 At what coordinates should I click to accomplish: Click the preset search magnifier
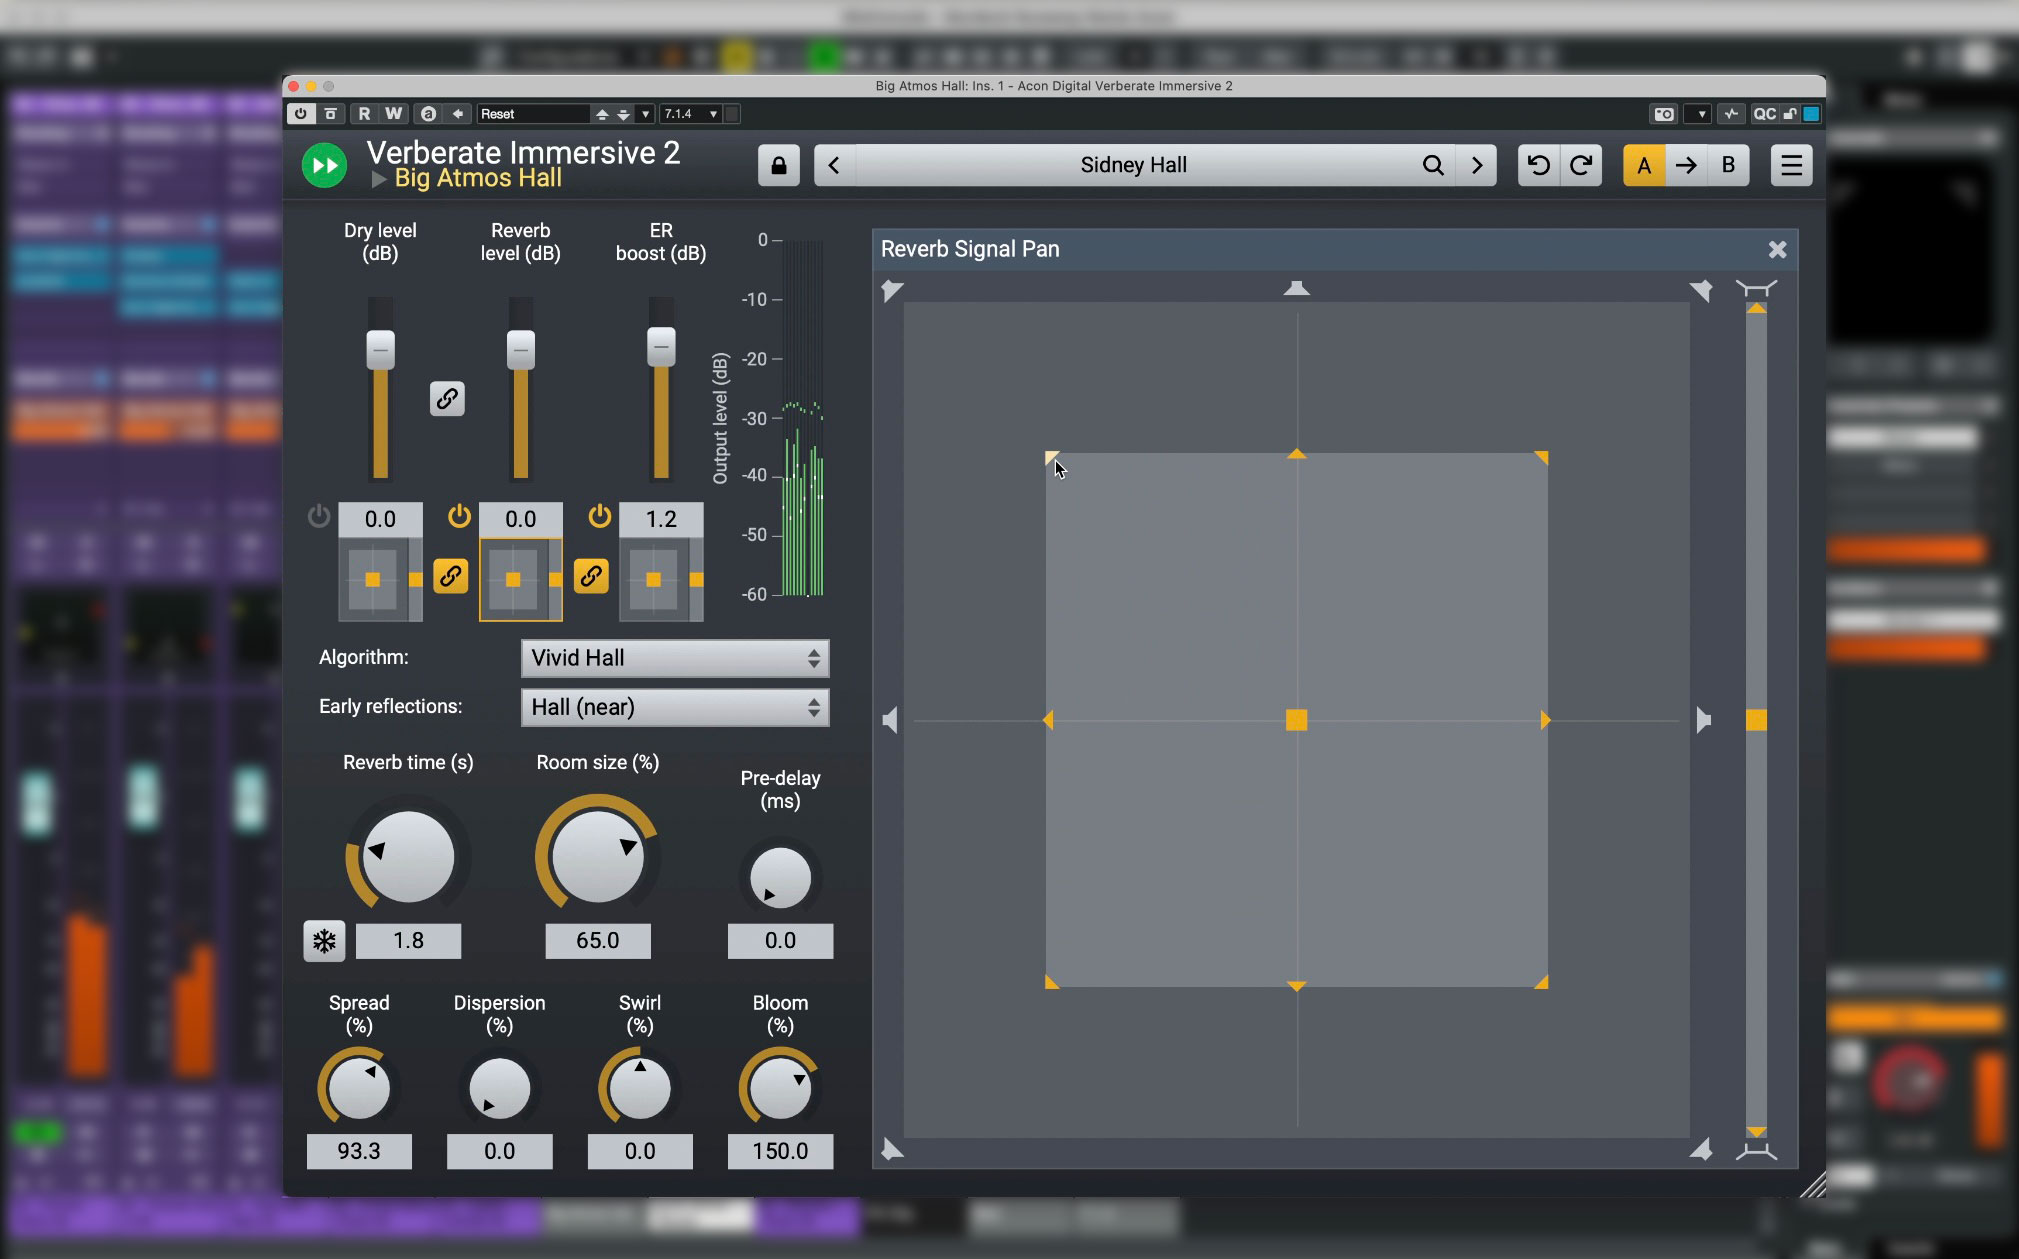1432,165
